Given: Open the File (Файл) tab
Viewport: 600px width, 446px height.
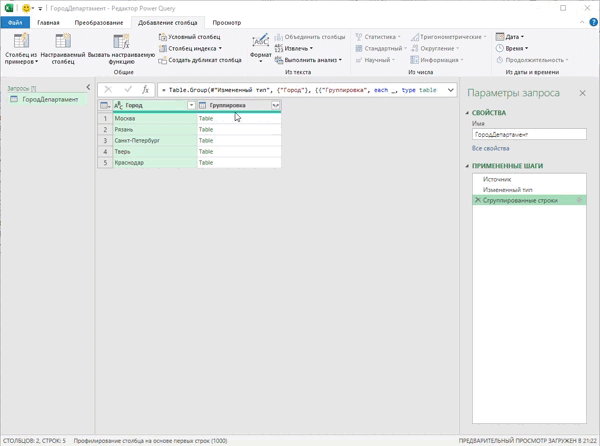Looking at the screenshot, I should [15, 23].
